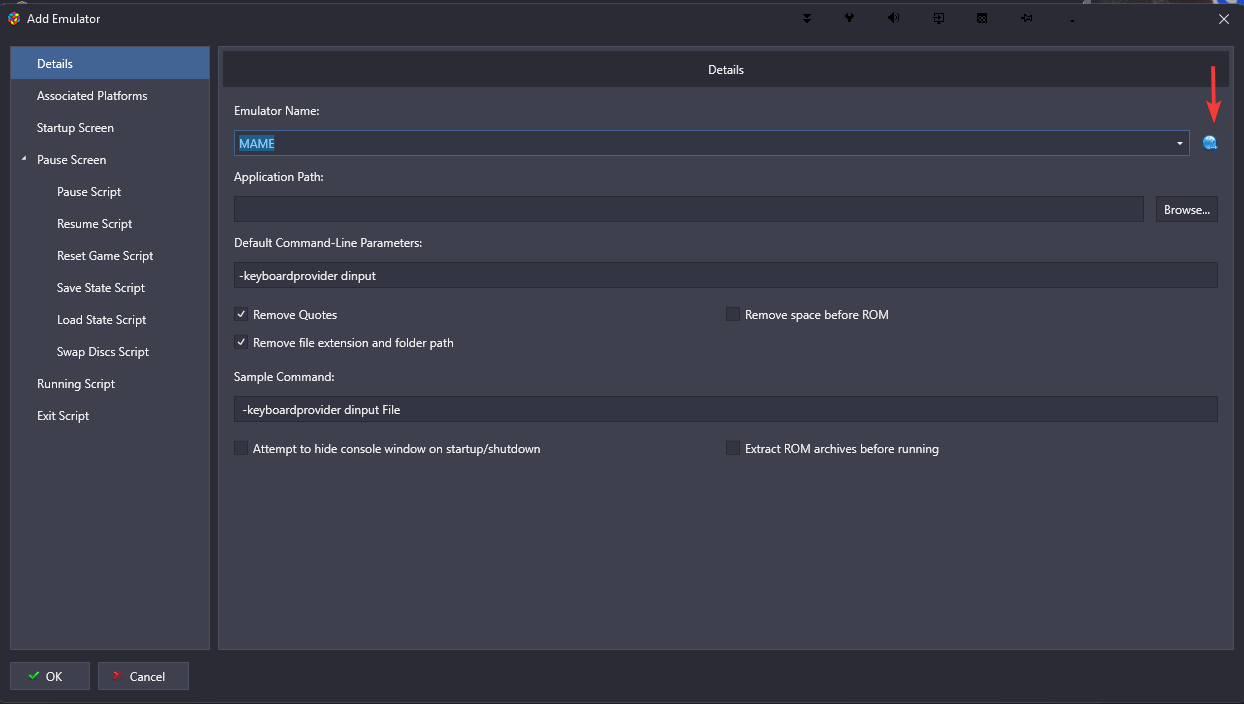Click the globe search icon beside Emulator Name
This screenshot has width=1244, height=704.
click(x=1210, y=143)
